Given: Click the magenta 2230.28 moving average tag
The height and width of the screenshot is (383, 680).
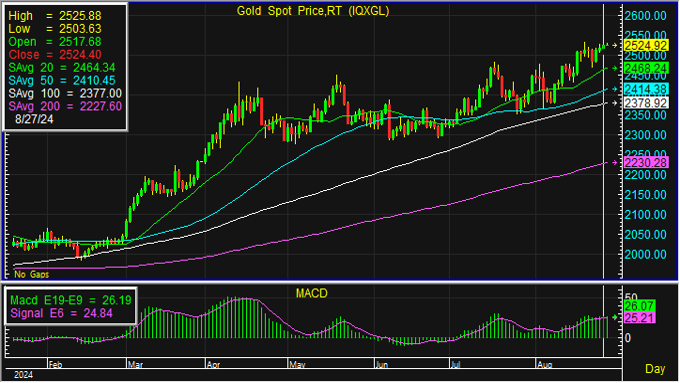Looking at the screenshot, I should click(x=646, y=163).
